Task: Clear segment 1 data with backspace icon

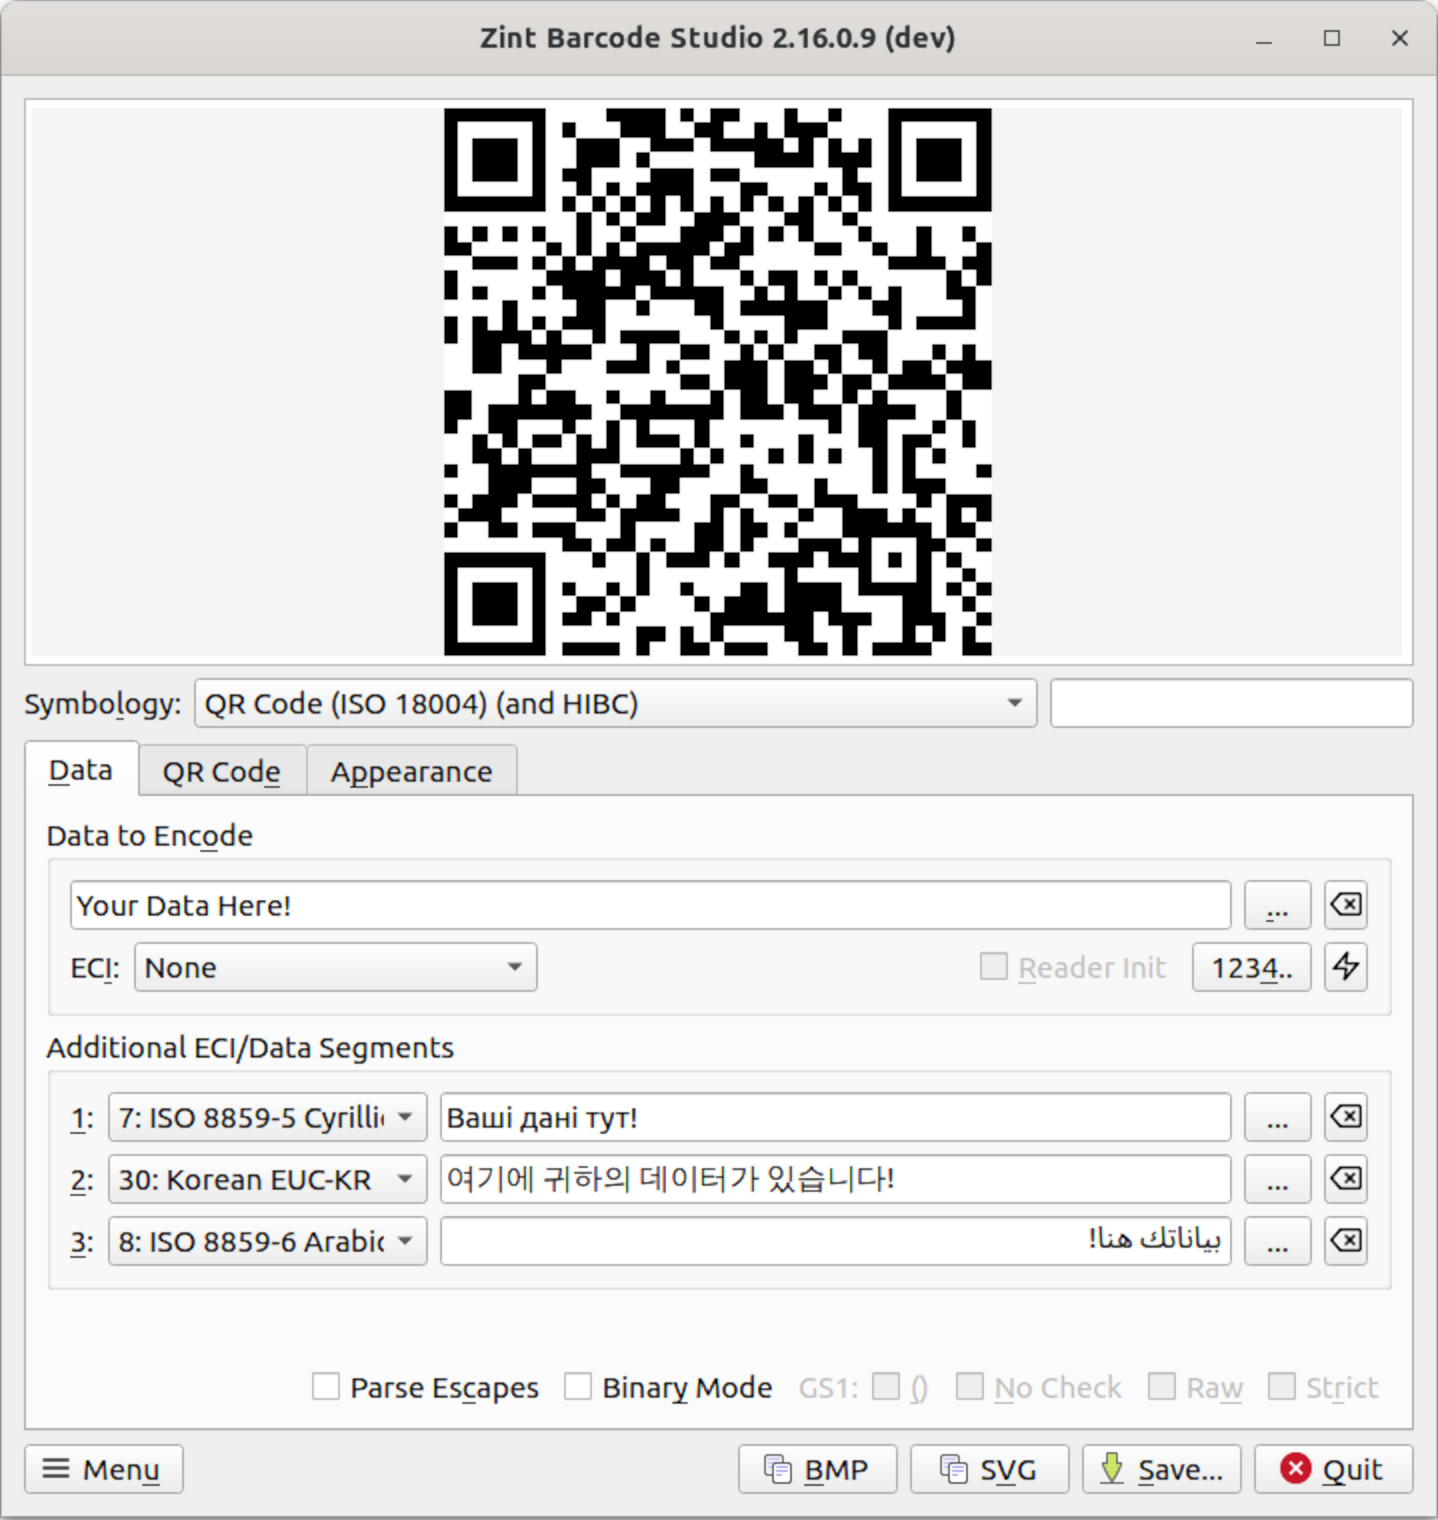Action: point(1345,1116)
